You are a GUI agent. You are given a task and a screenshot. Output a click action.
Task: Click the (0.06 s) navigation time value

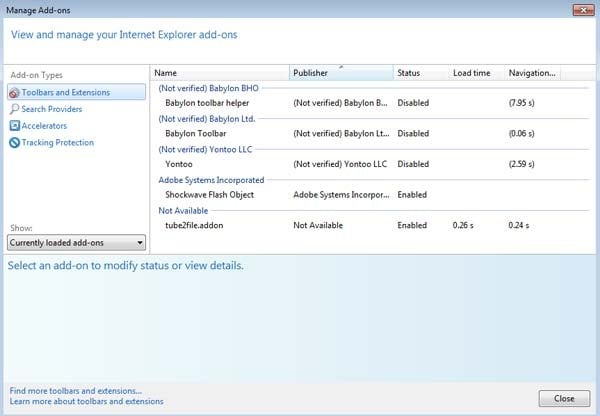[x=522, y=134]
